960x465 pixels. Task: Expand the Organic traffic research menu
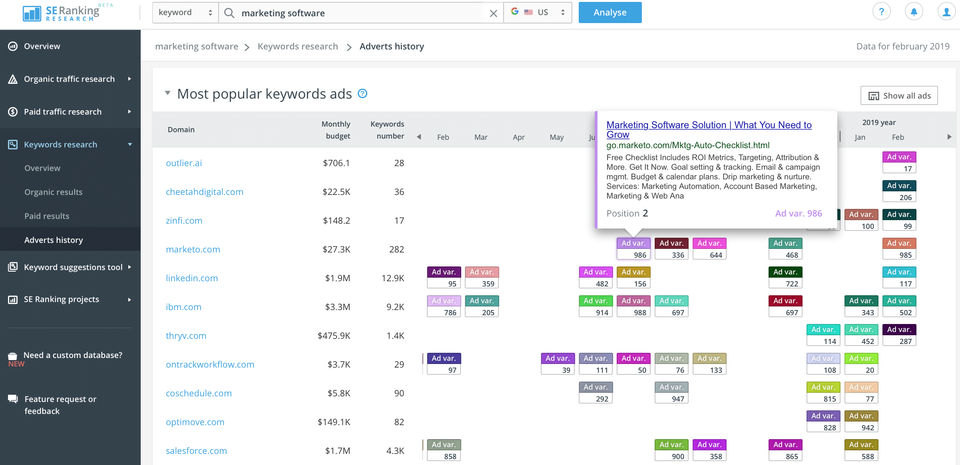69,79
